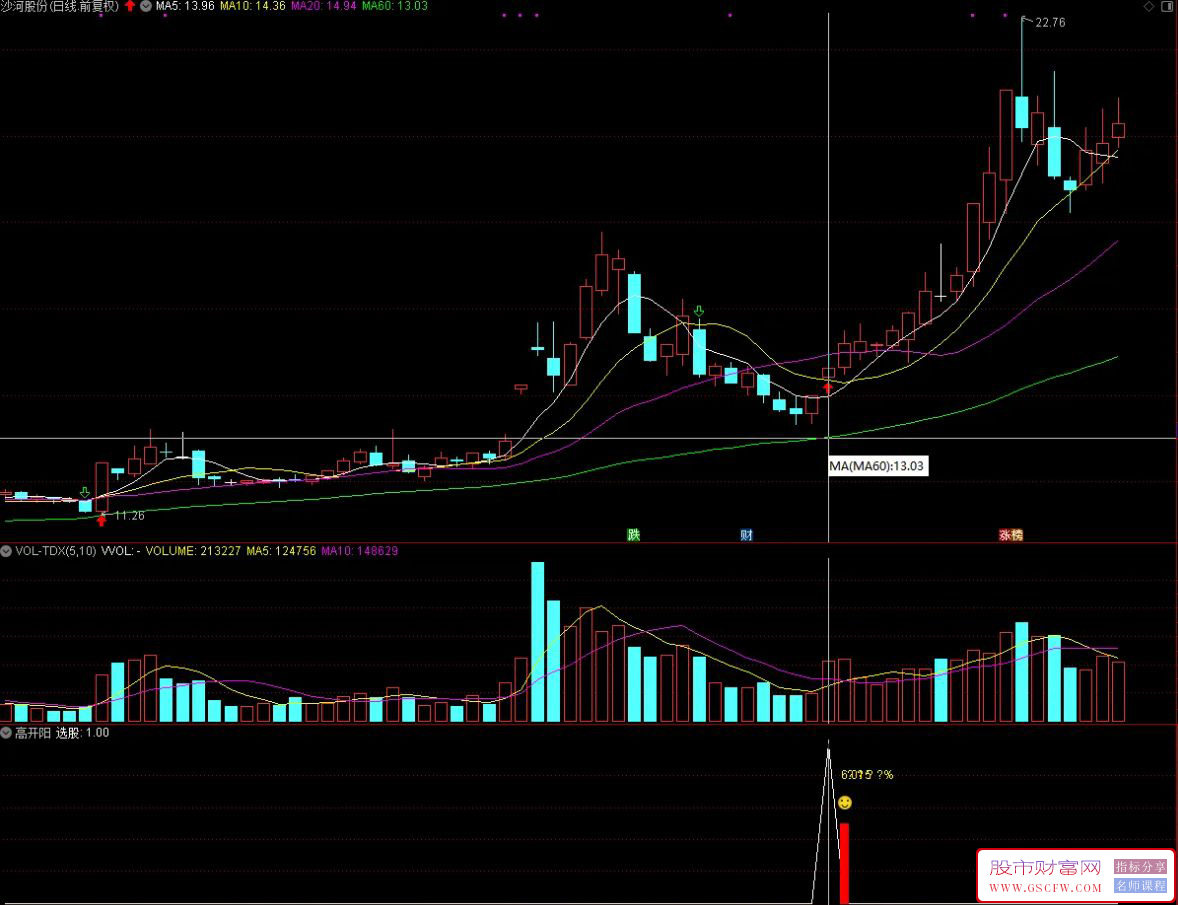Click the 选股: 1.00 readout

83,733
